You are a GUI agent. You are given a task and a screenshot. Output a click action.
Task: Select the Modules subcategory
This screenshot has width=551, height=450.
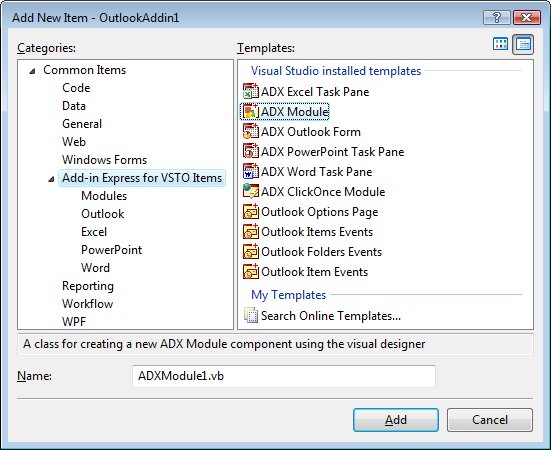coord(104,196)
